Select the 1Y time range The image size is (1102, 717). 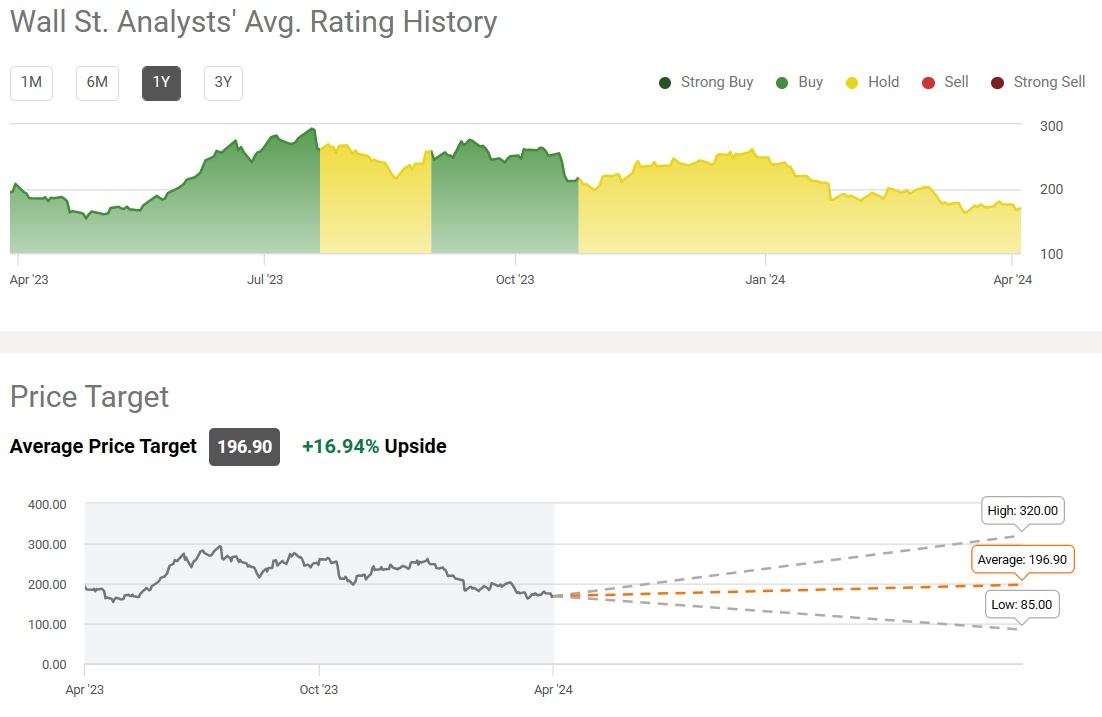[161, 83]
